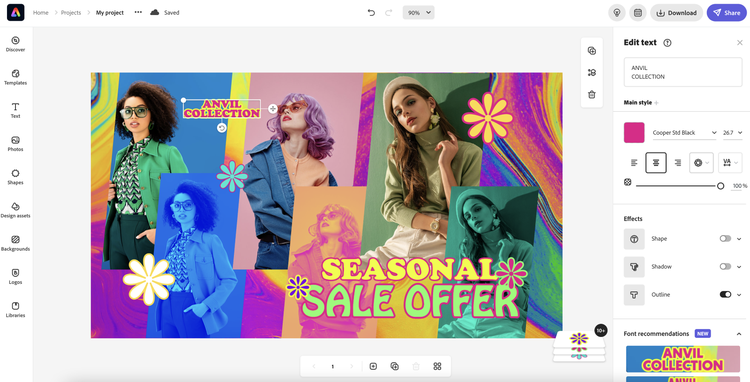750x382 pixels.
Task: Open the Templates sidebar tab
Action: (x=15, y=77)
